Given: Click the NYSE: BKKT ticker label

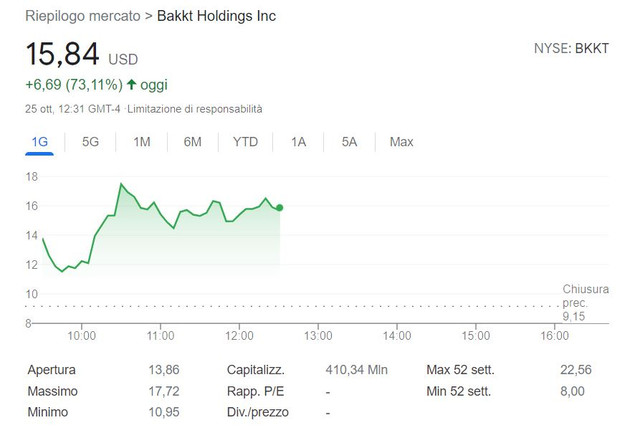Looking at the screenshot, I should 571,49.
